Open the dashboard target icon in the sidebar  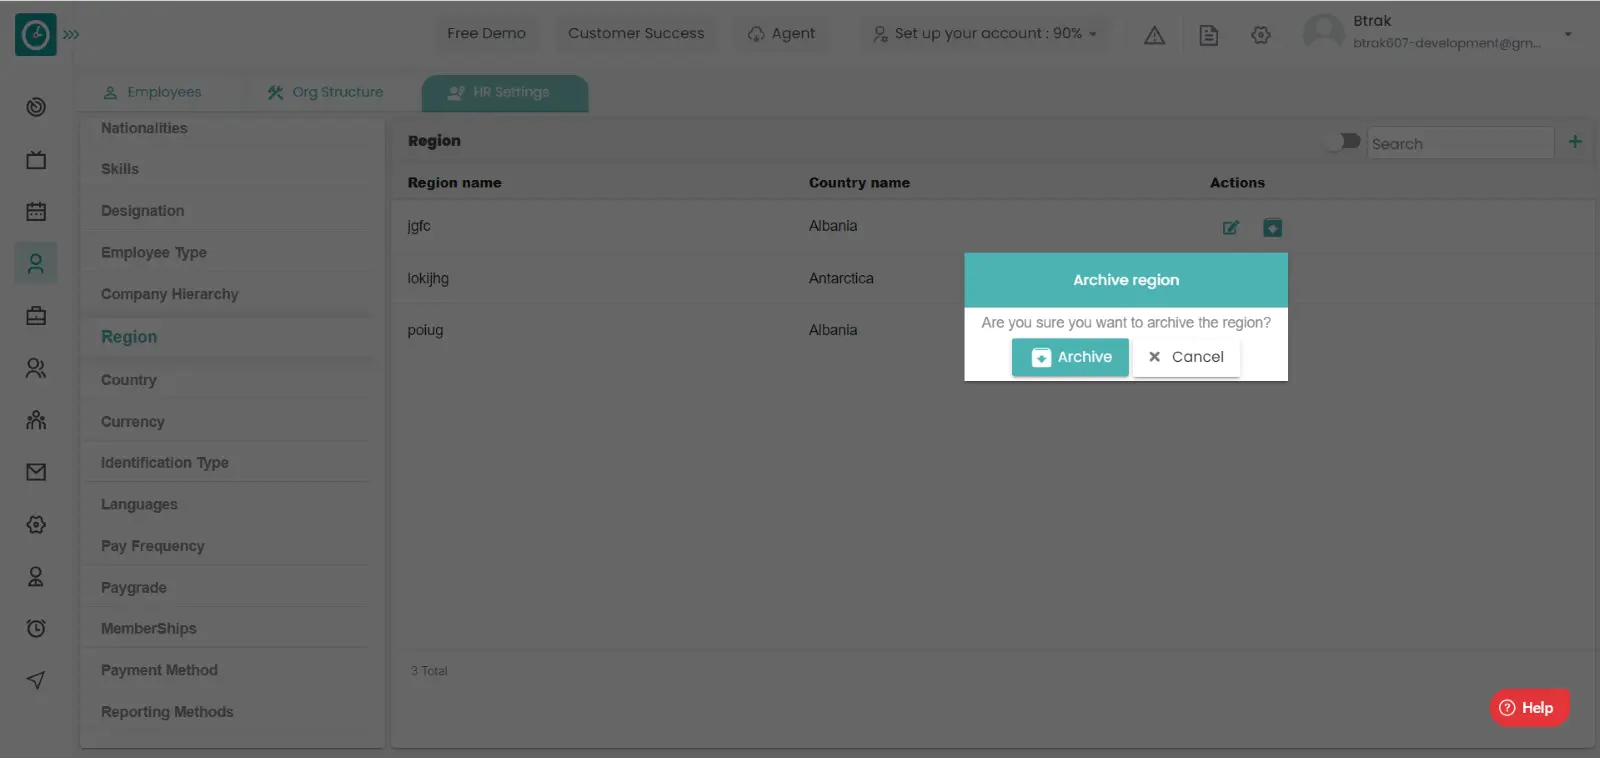point(36,107)
